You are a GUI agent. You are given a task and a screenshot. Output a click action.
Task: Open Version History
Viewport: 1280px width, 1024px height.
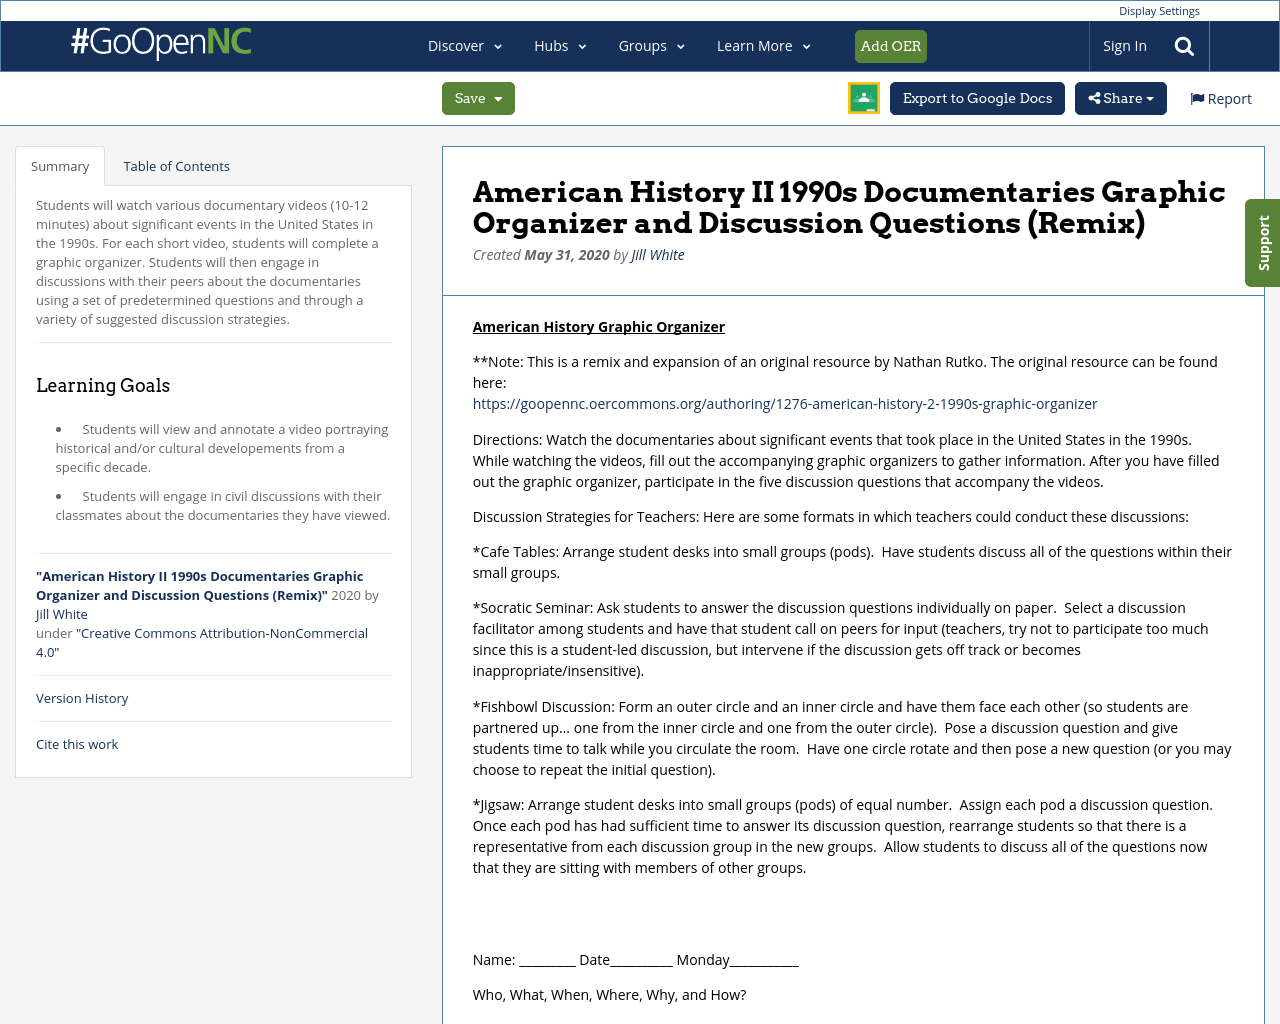(82, 698)
